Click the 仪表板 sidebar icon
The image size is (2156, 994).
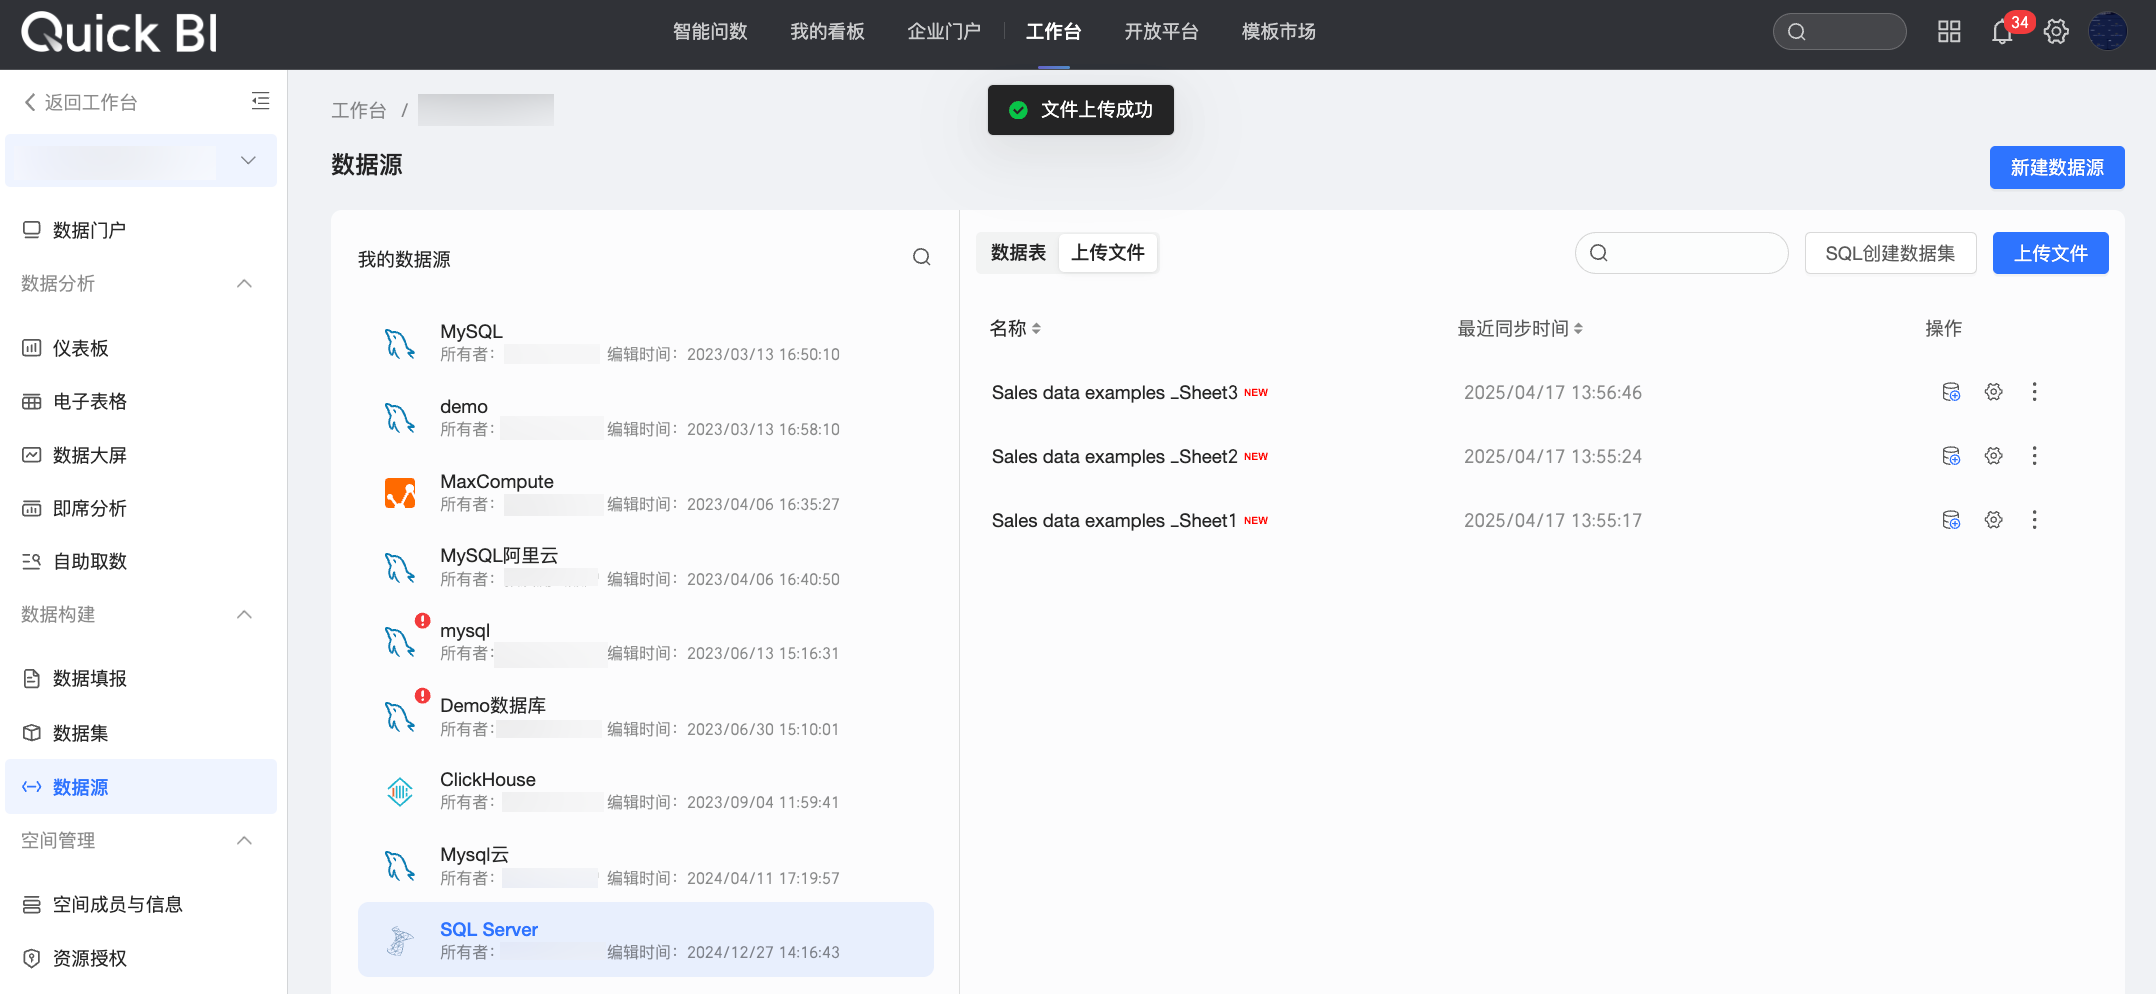tap(32, 348)
